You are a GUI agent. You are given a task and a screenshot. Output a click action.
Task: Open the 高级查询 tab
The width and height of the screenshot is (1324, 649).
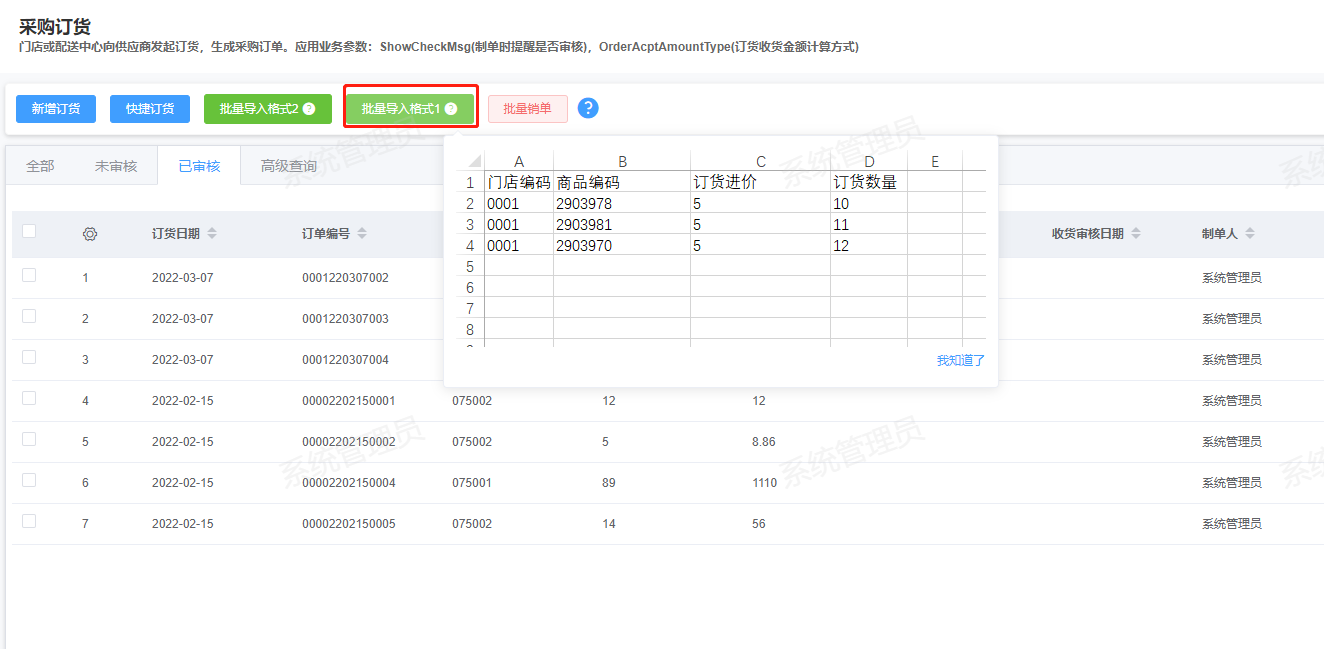[288, 166]
